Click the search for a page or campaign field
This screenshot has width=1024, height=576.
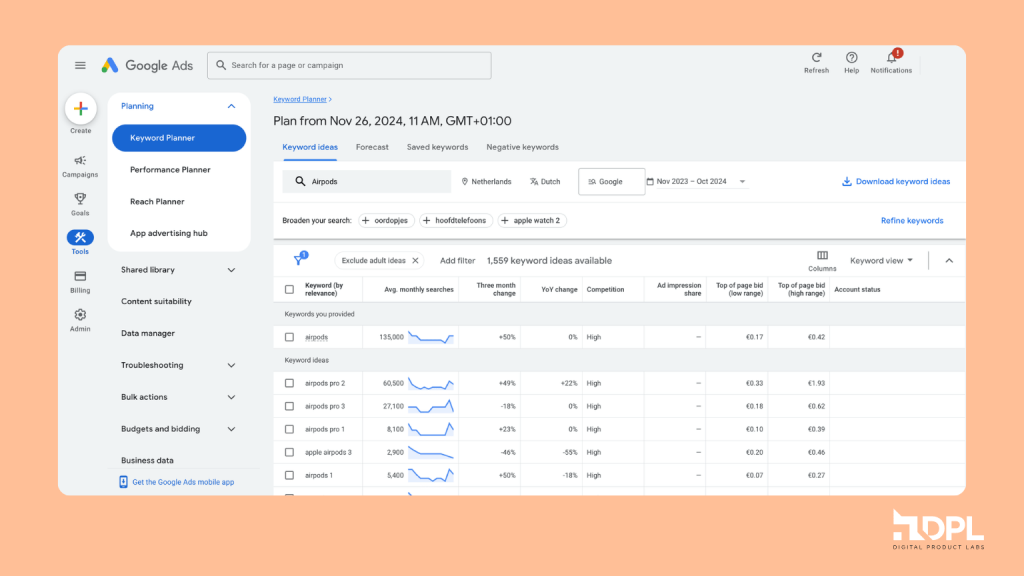[349, 65]
